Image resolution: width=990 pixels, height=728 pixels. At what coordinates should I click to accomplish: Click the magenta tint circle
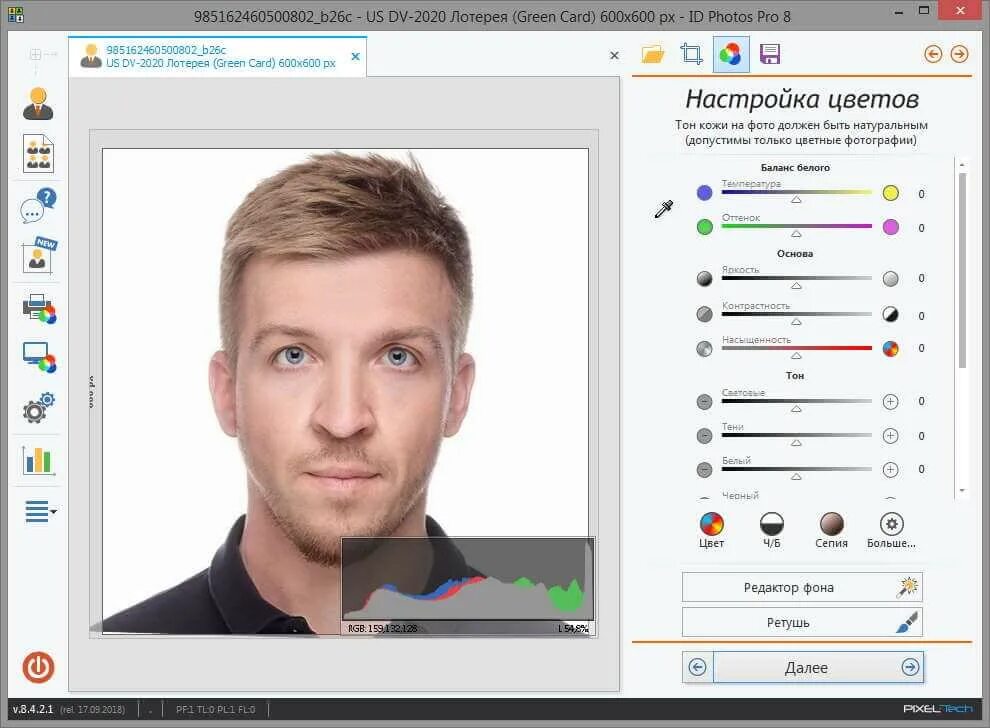(x=890, y=227)
